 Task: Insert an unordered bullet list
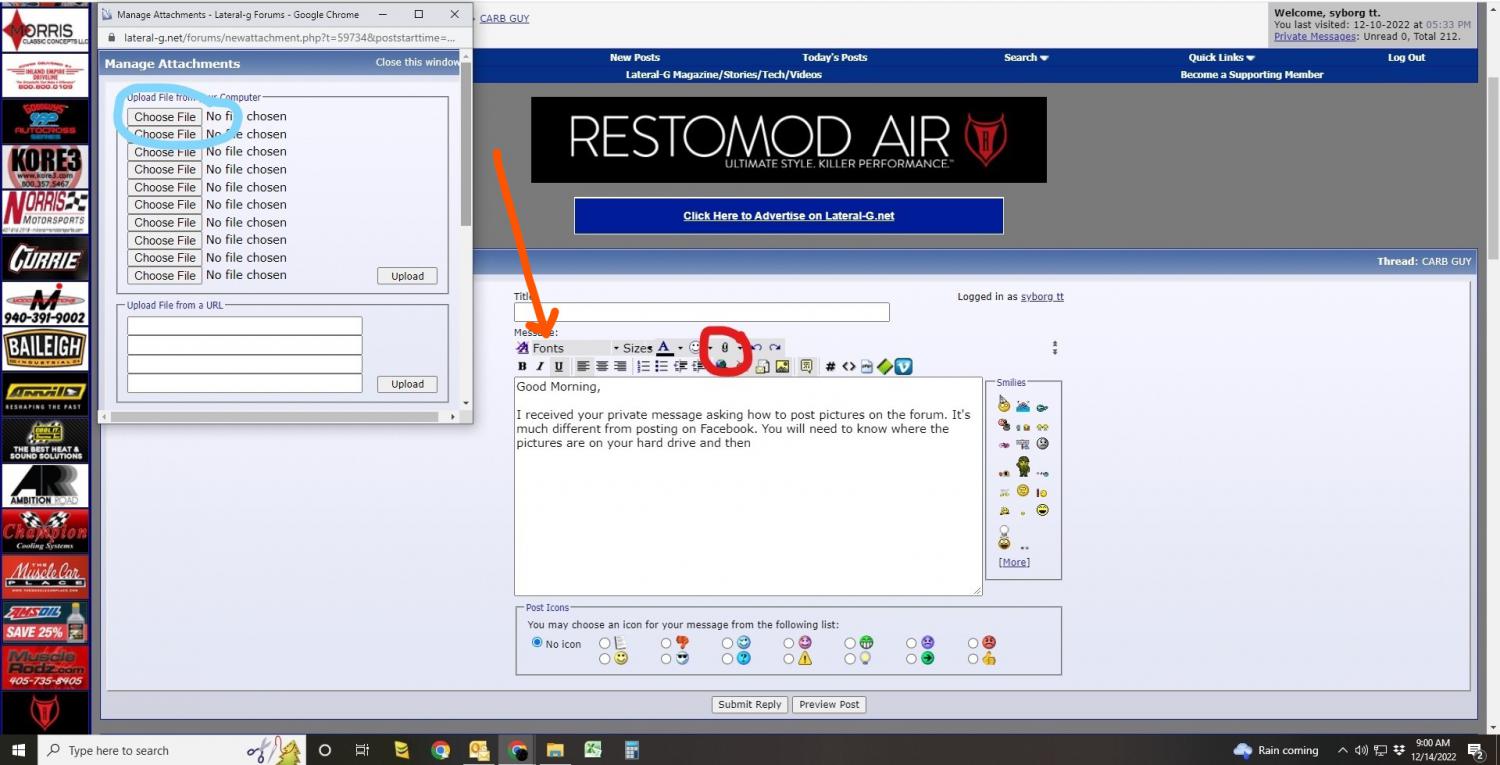coord(662,367)
